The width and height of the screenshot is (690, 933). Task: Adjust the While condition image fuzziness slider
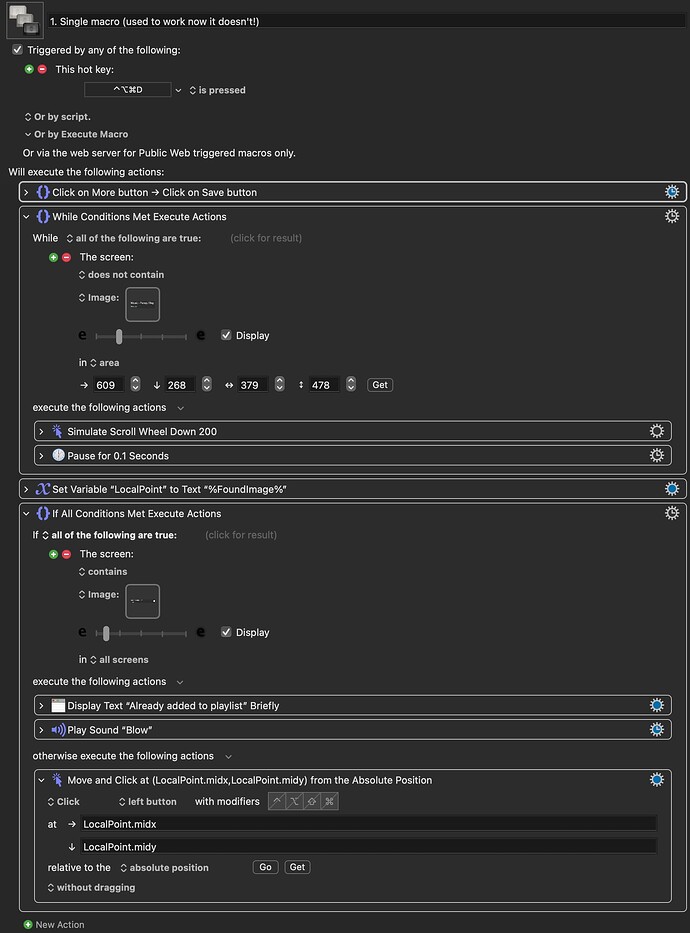point(119,336)
